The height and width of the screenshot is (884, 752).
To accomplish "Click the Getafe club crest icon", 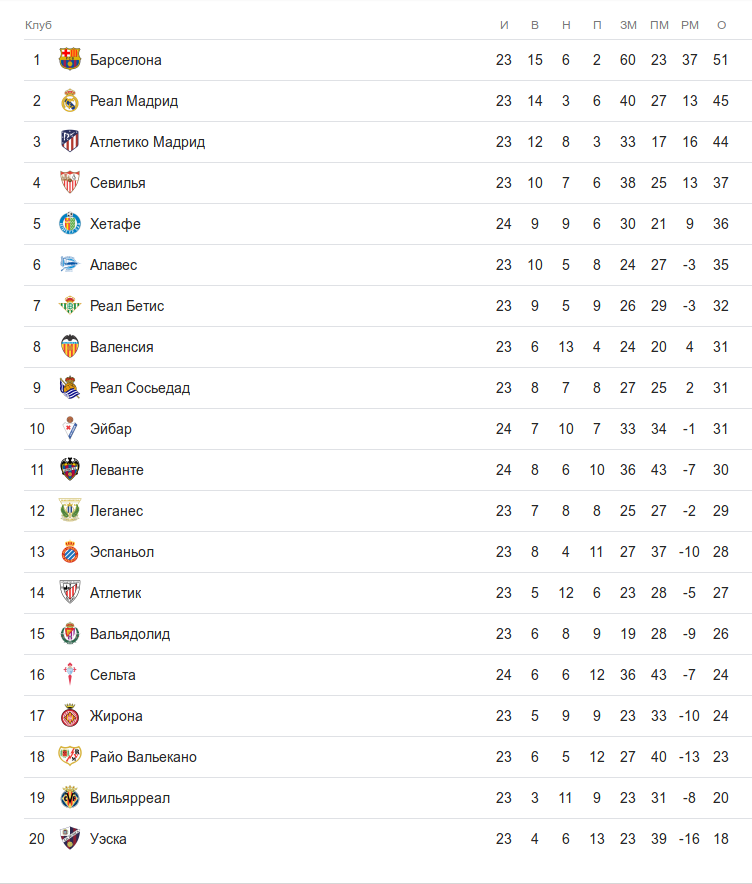I will click(69, 224).
